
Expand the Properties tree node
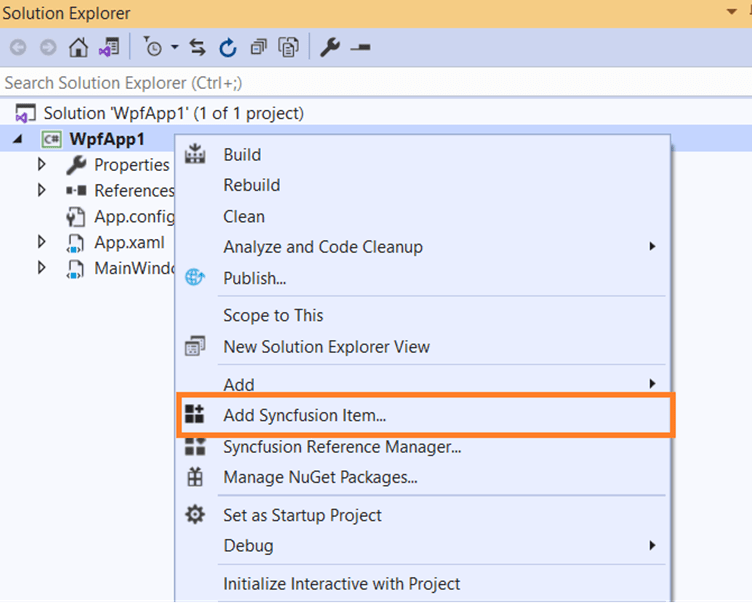click(42, 164)
